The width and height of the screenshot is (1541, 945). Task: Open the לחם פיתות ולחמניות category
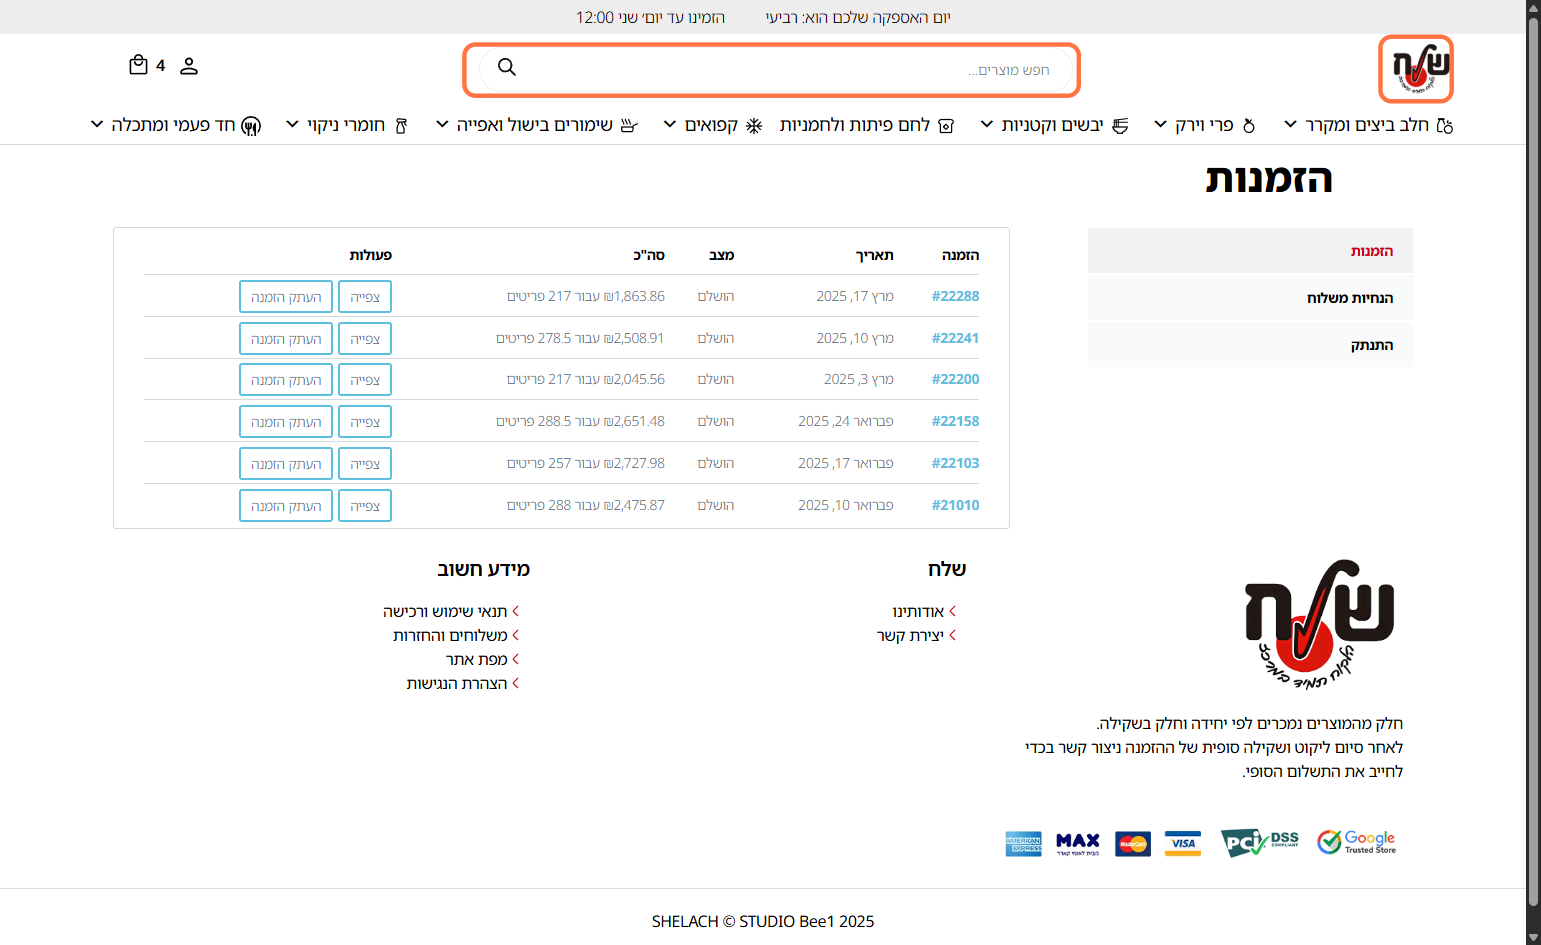(855, 125)
